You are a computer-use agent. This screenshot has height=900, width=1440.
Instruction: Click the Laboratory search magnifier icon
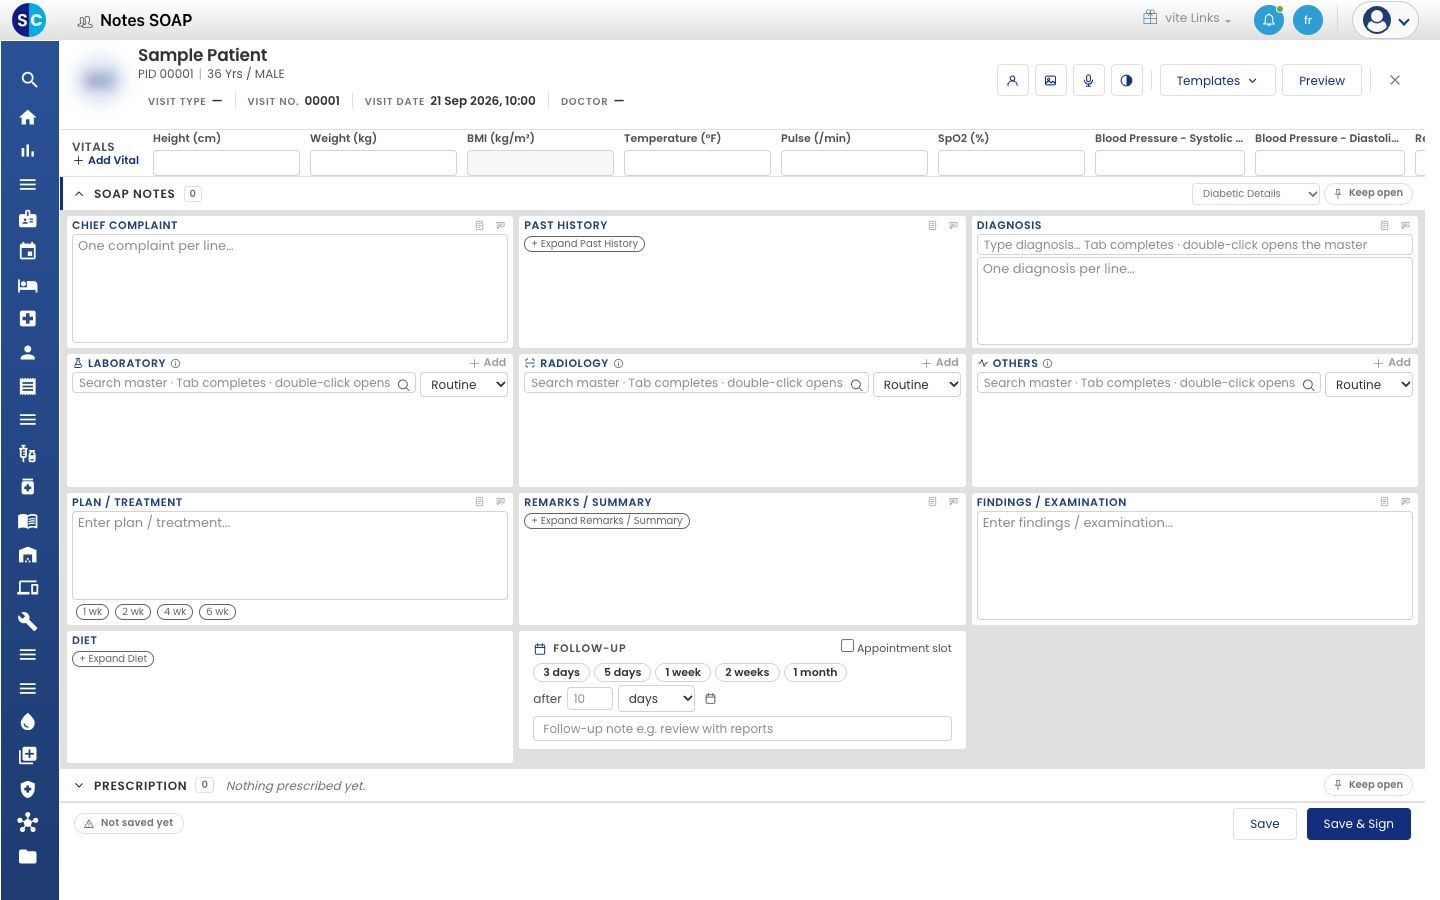(404, 385)
